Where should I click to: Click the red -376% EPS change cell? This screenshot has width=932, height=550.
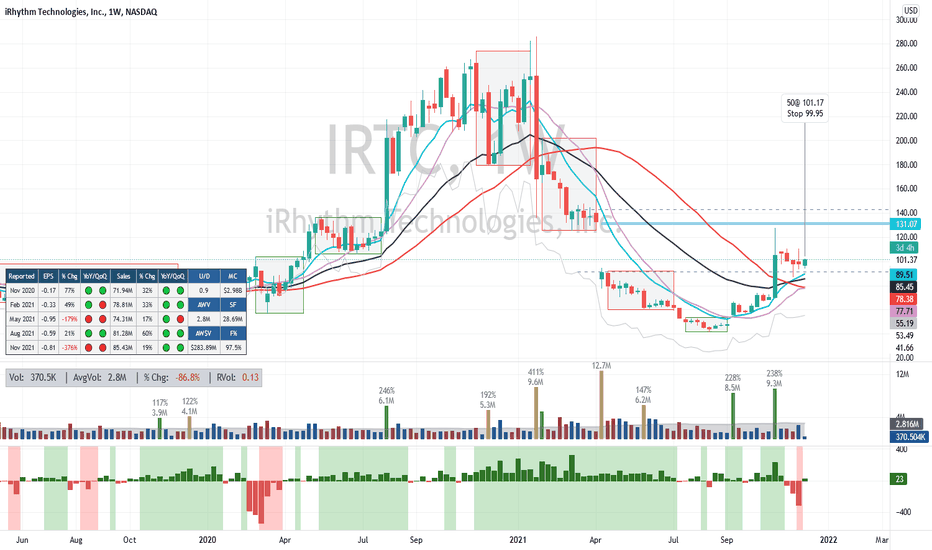70,347
